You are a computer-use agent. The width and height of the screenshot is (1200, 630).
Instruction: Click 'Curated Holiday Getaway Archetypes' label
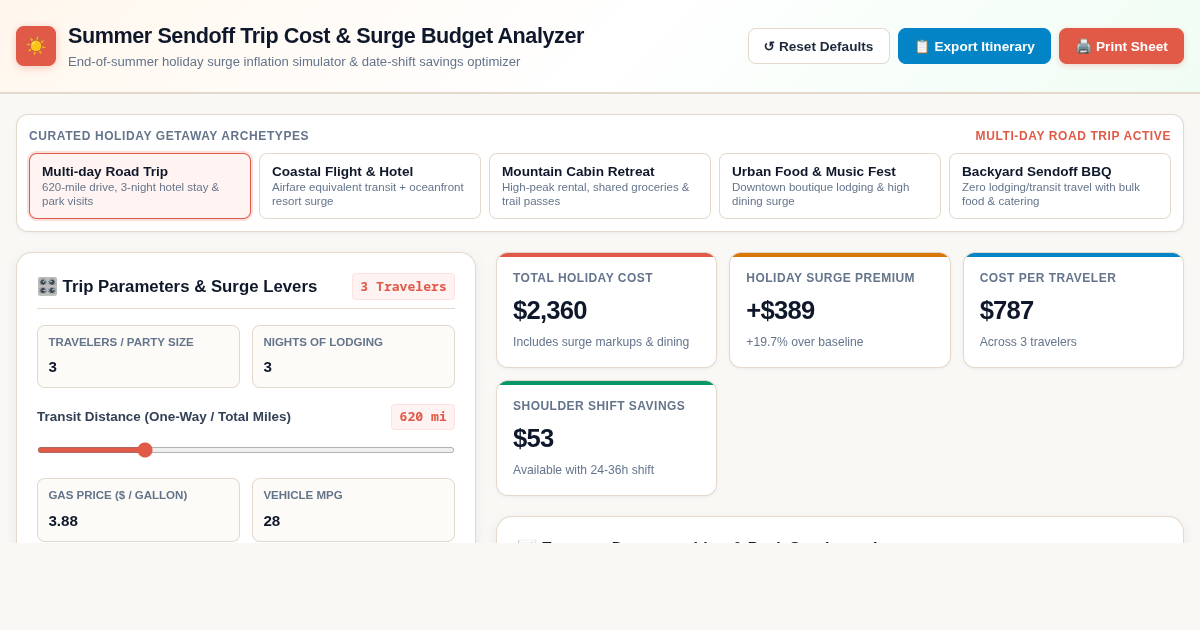point(169,136)
